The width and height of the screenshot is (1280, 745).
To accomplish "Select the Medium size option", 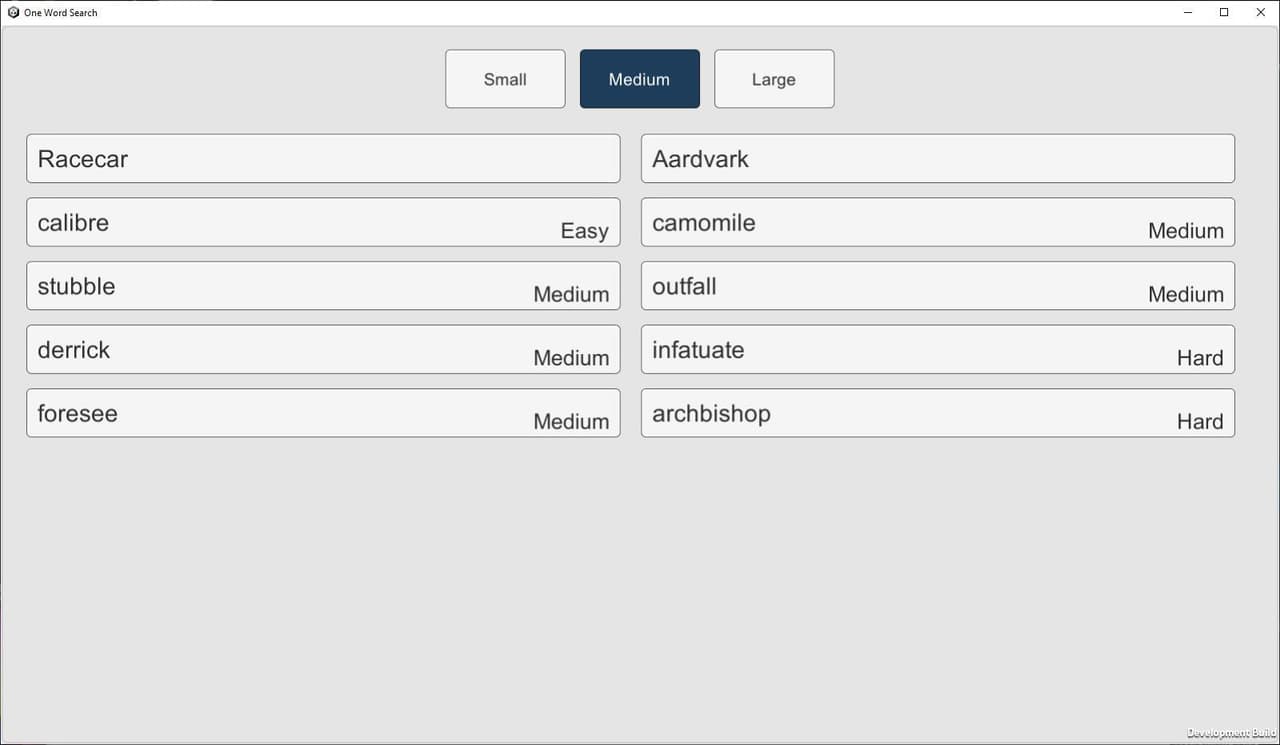I will 640,79.
